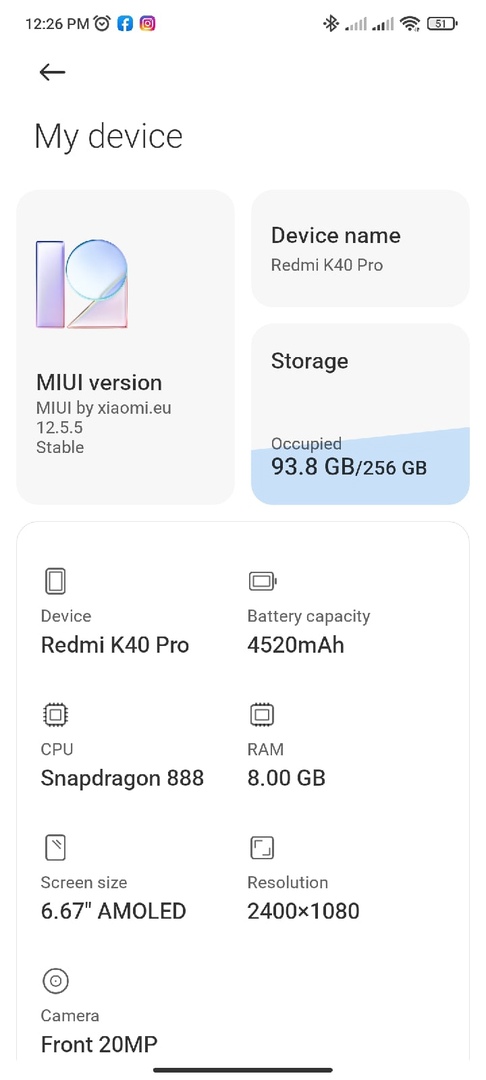The width and height of the screenshot is (486, 1080).
Task: Tap the bottom navigation gesture bar
Action: 243,1070
